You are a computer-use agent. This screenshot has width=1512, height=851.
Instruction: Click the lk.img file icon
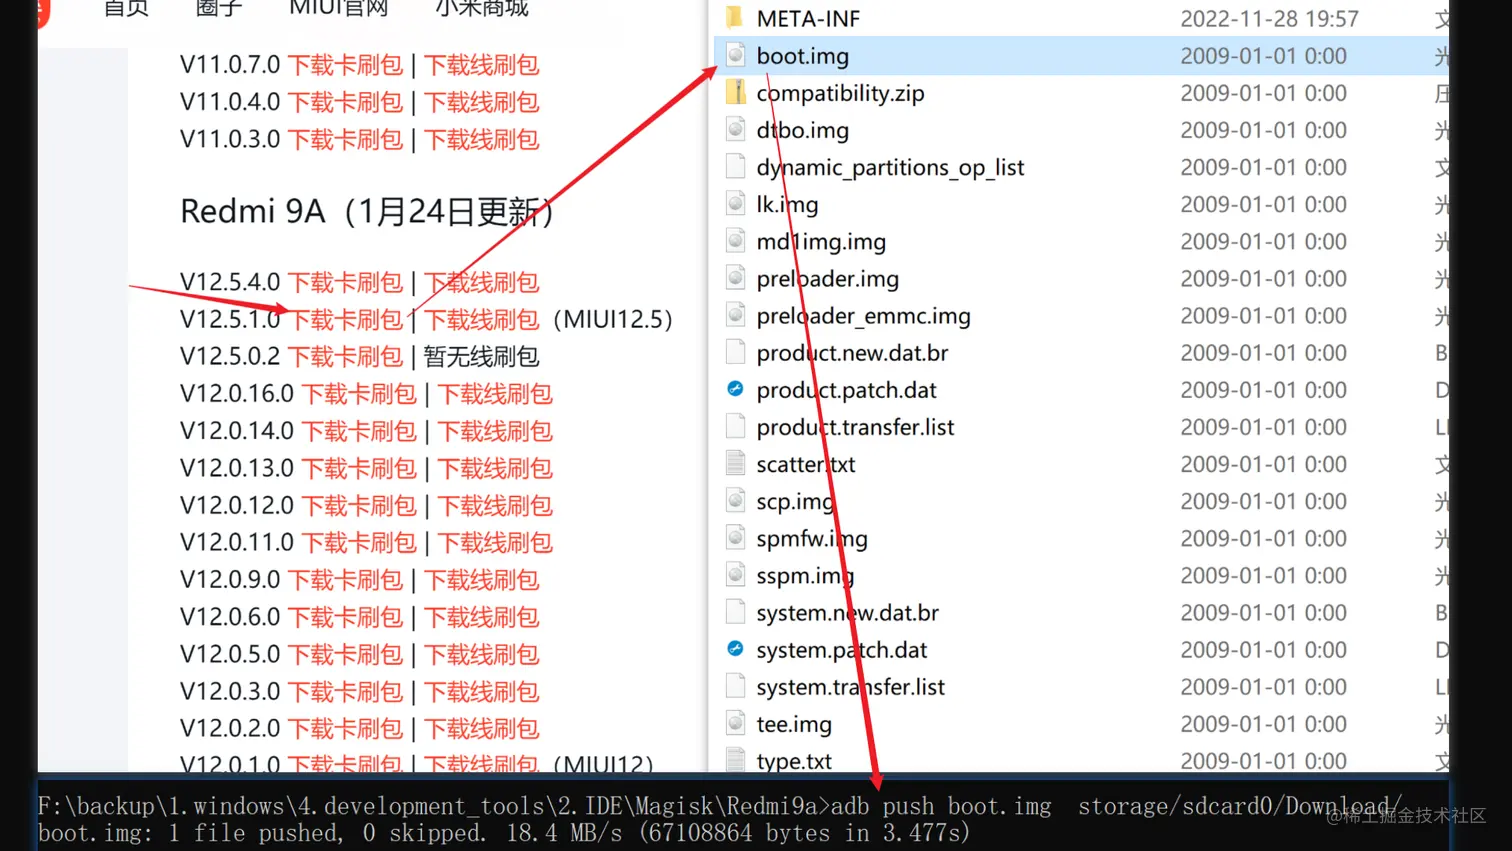tap(735, 204)
